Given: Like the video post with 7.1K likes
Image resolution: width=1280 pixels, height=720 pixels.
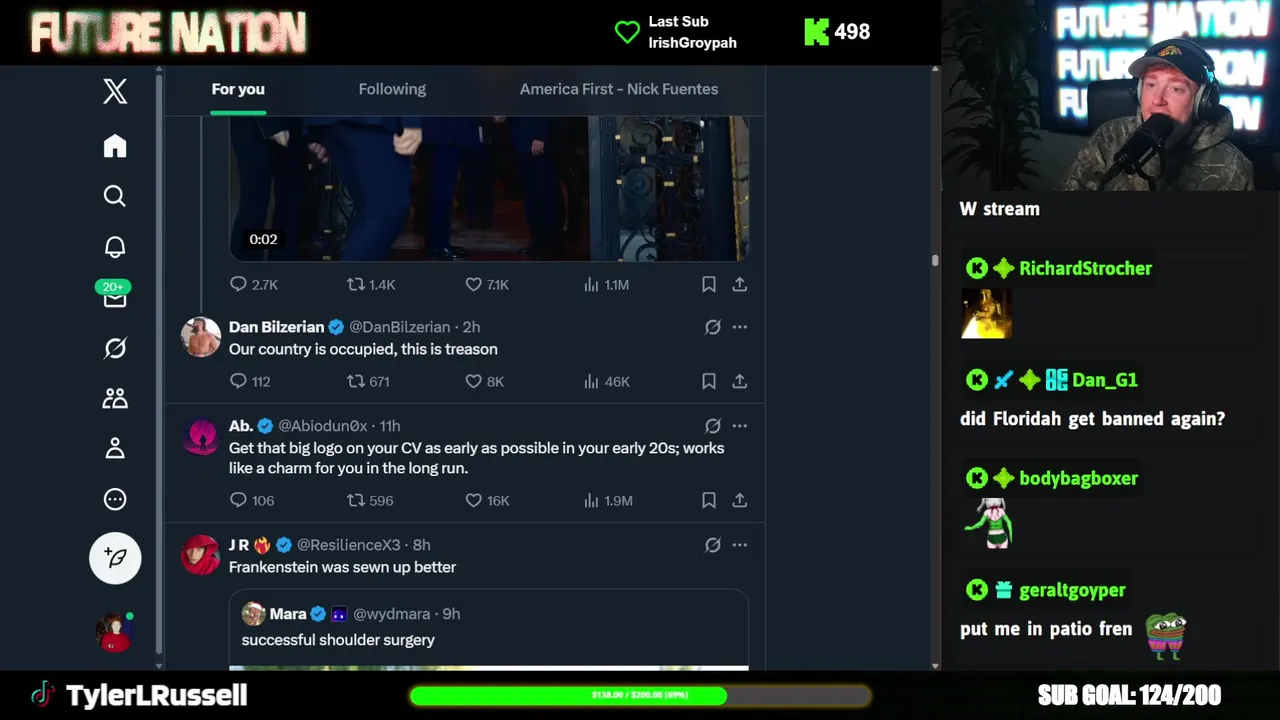Looking at the screenshot, I should click(x=487, y=285).
